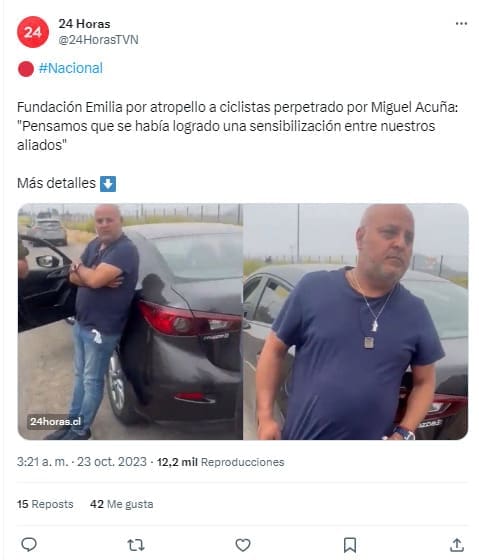The height and width of the screenshot is (560, 479).
Task: Like the post with the heart icon
Action: point(243,545)
